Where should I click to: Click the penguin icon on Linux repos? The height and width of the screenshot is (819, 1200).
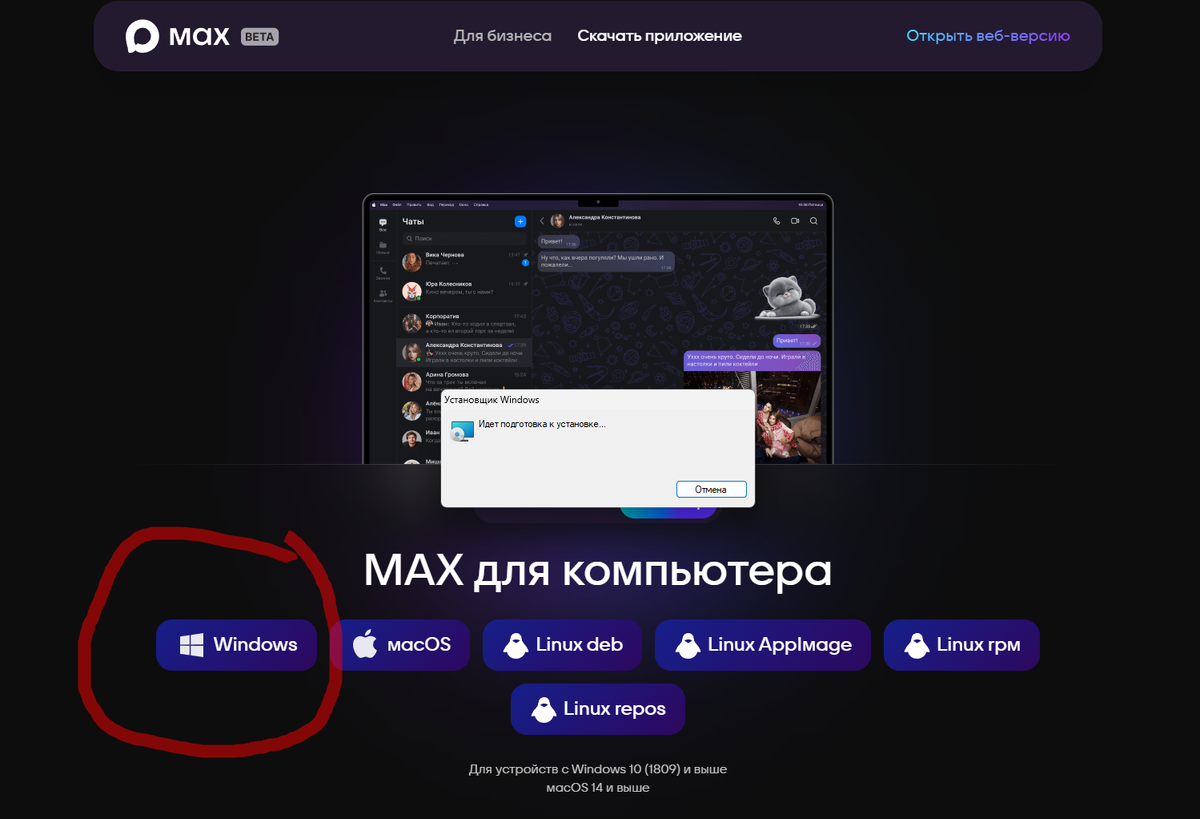(543, 709)
